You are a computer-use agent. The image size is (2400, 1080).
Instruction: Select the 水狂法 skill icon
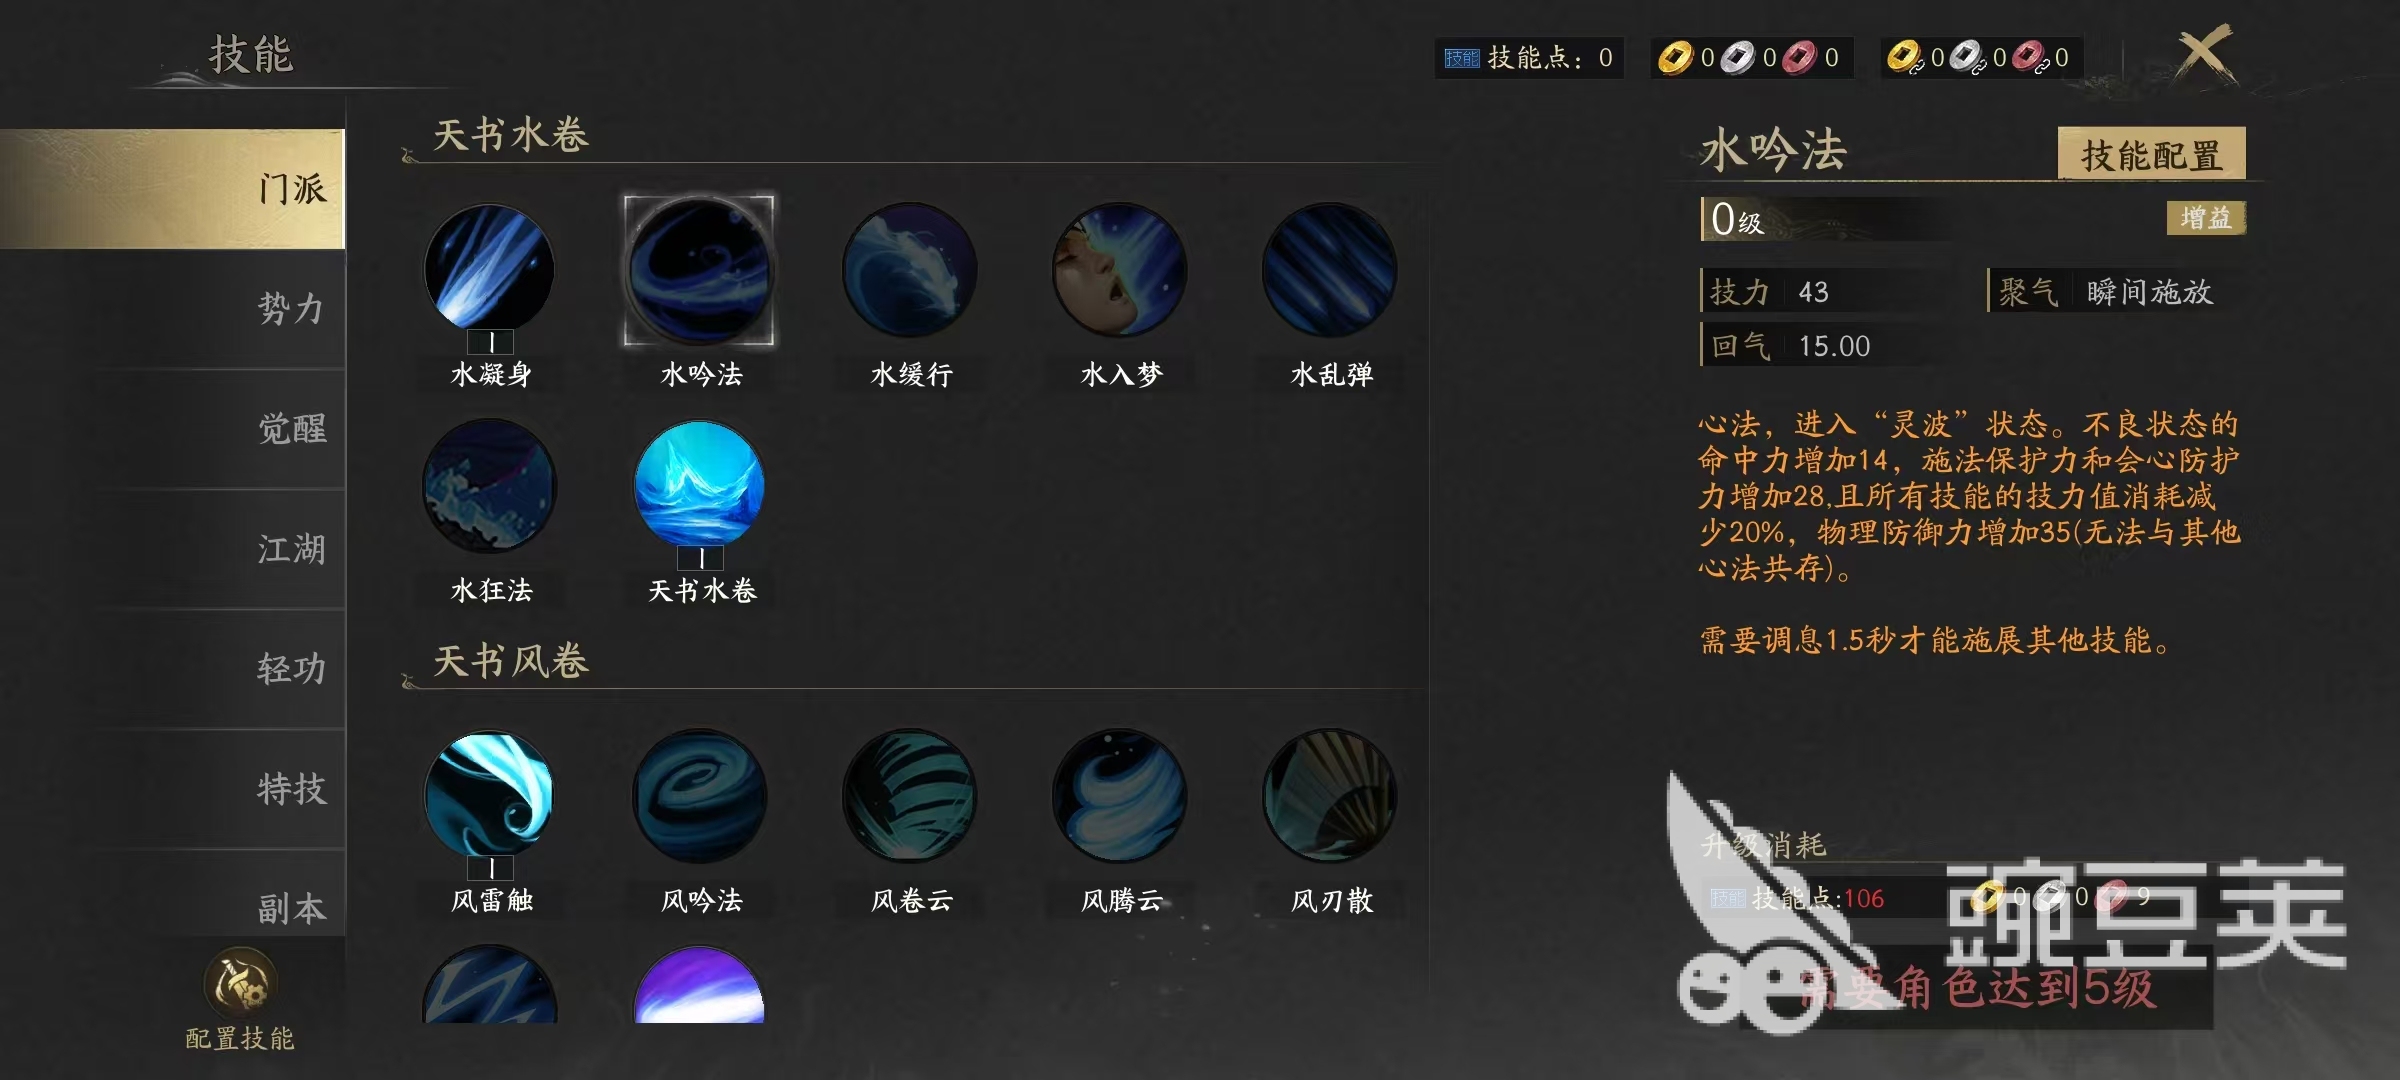click(x=490, y=486)
